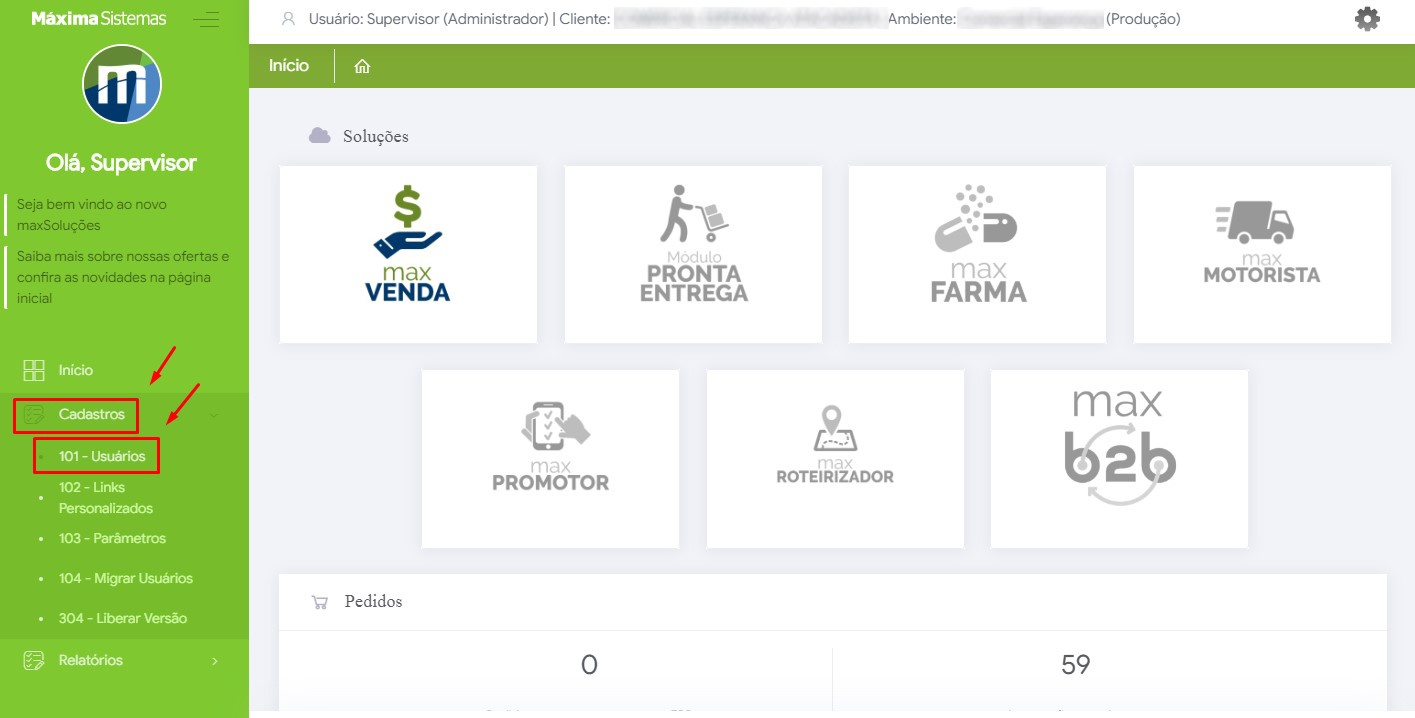Expand the Relatórios menu chevron
The width and height of the screenshot is (1415, 718).
[x=214, y=661]
